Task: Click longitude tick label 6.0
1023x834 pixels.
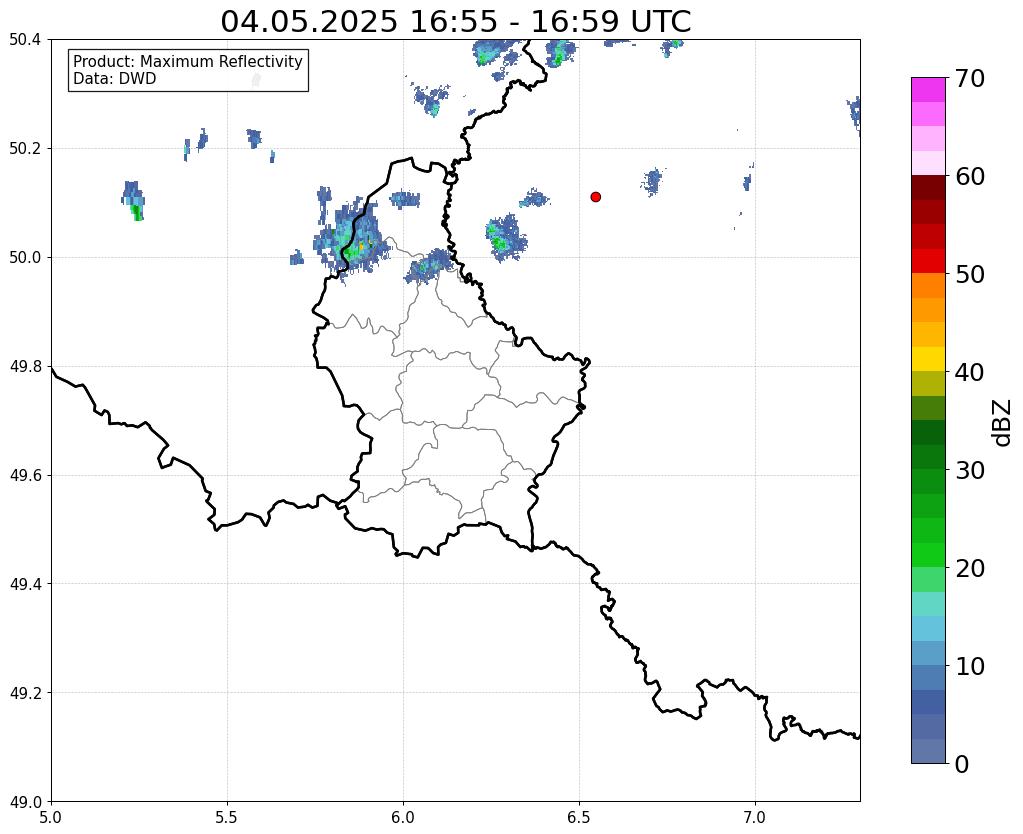Action: (403, 818)
